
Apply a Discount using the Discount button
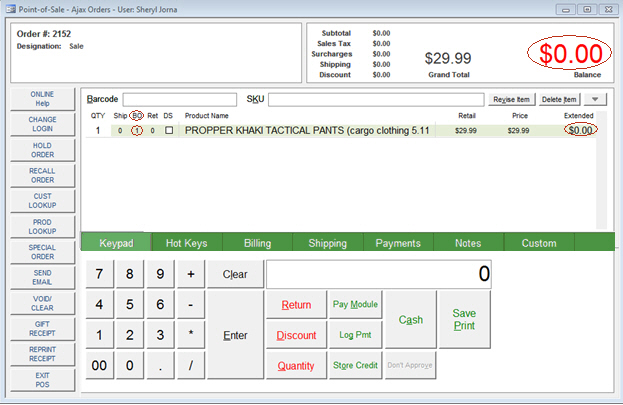296,335
